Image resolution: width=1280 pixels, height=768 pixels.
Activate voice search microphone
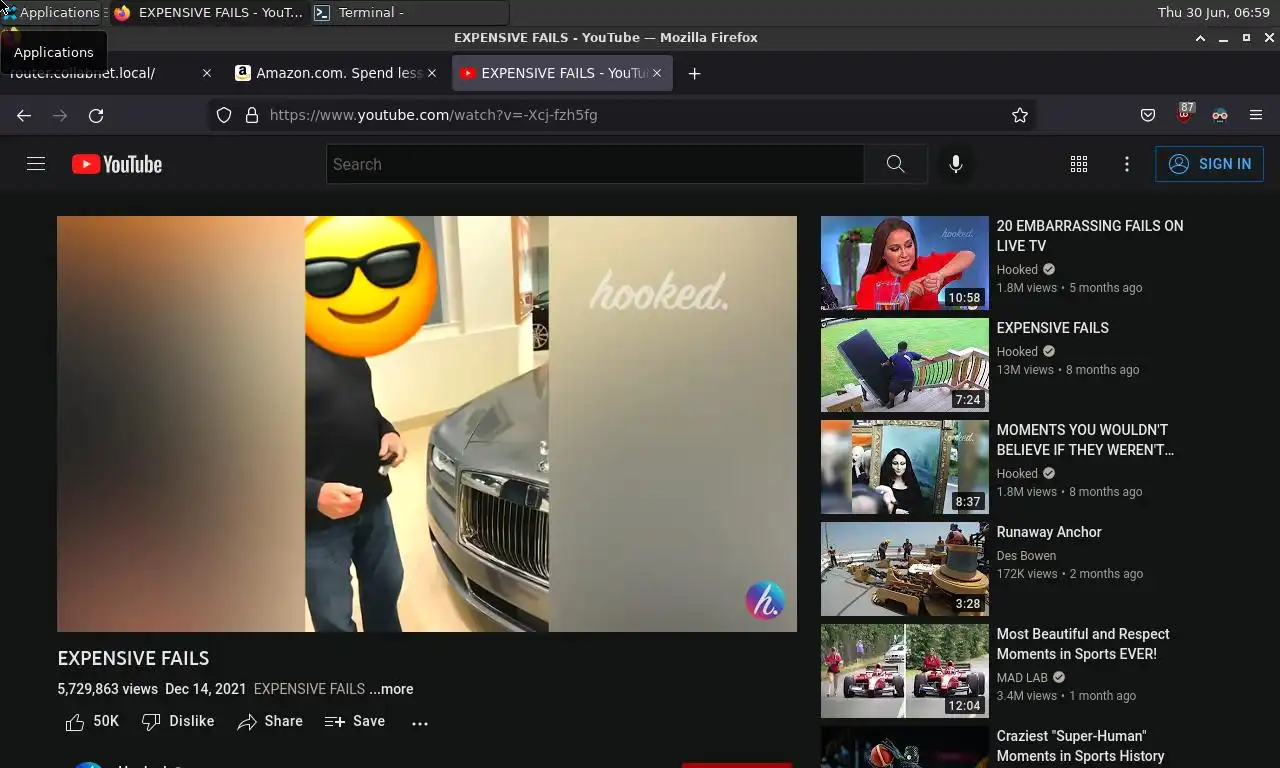(x=956, y=164)
